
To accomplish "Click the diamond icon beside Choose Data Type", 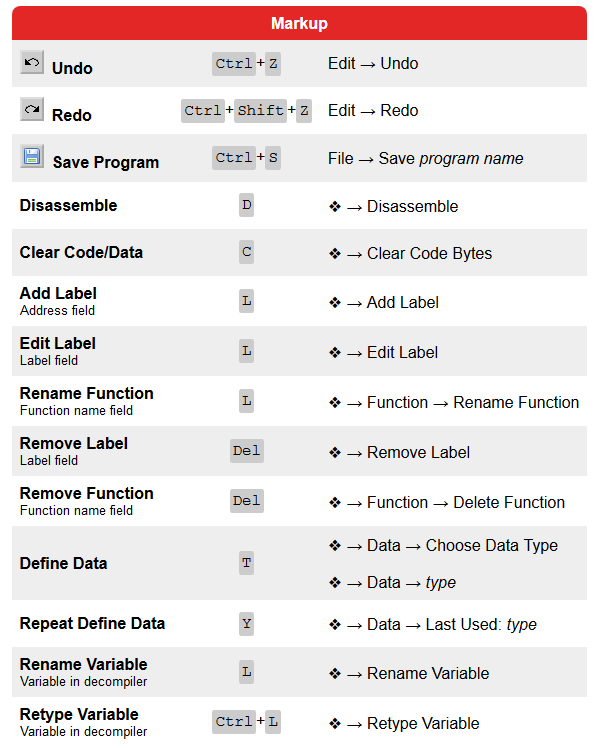I will coord(335,545).
